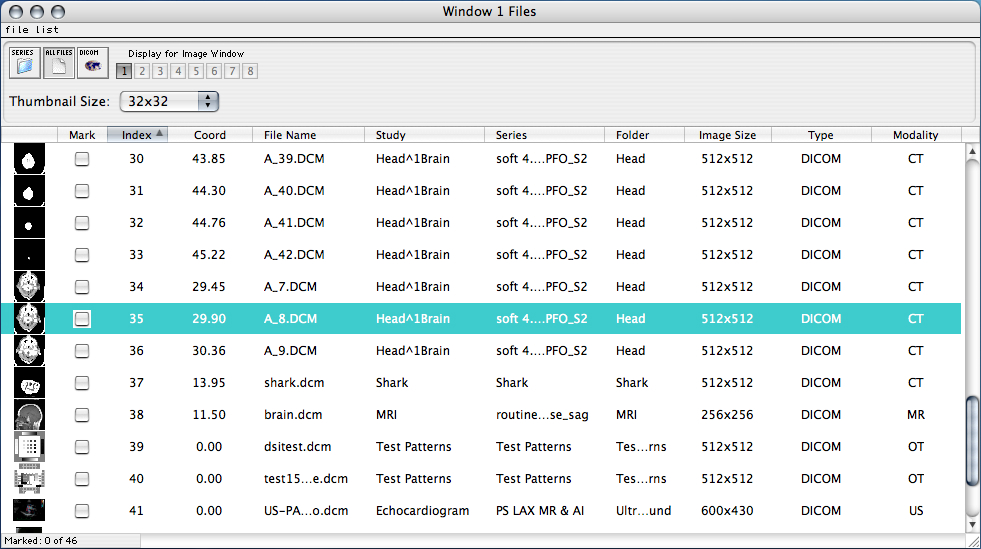Open the Thumbnail Size dropdown

pyautogui.click(x=169, y=101)
